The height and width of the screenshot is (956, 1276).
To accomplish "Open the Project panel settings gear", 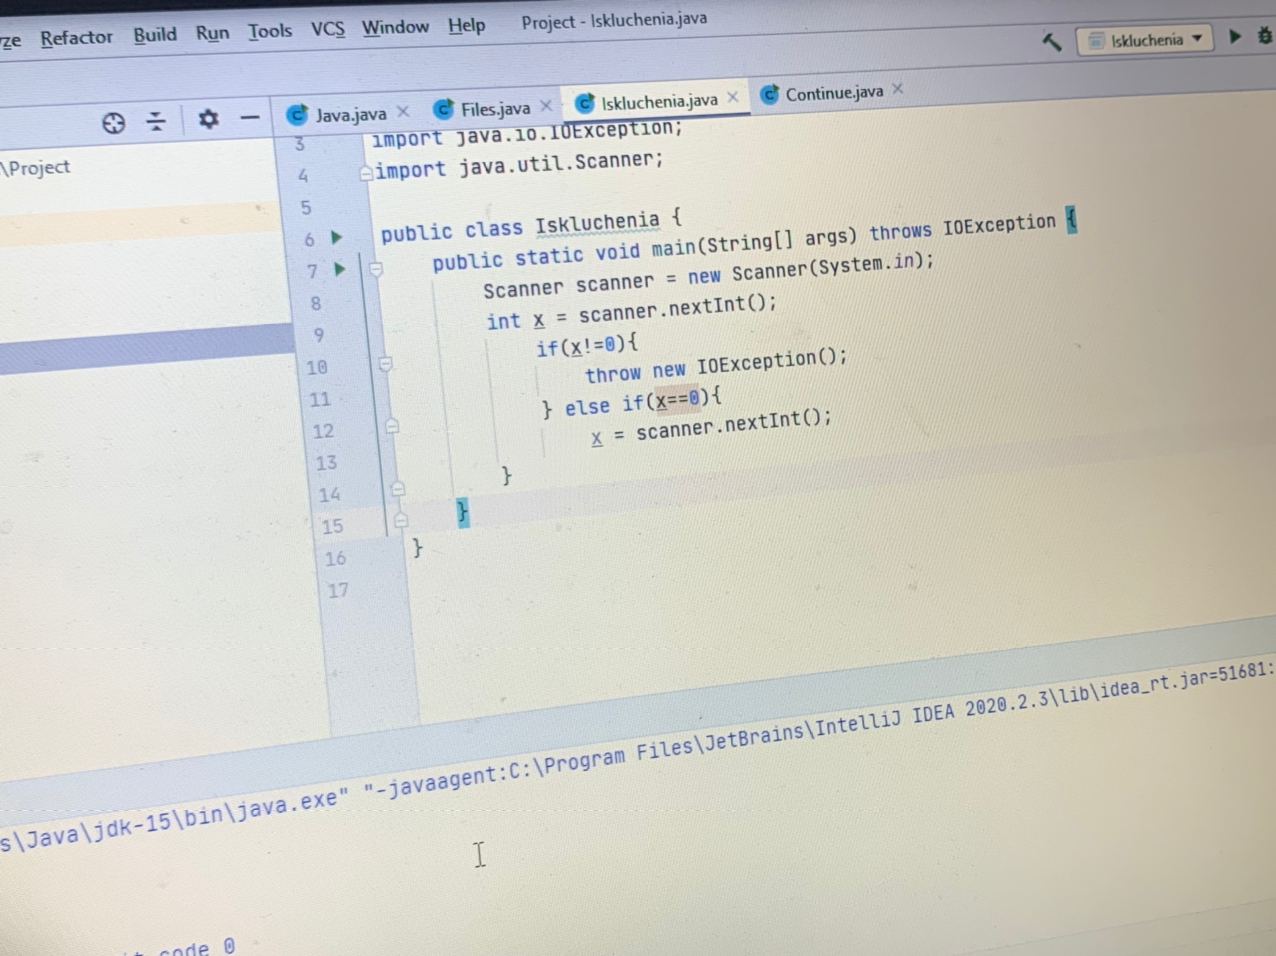I will (208, 119).
